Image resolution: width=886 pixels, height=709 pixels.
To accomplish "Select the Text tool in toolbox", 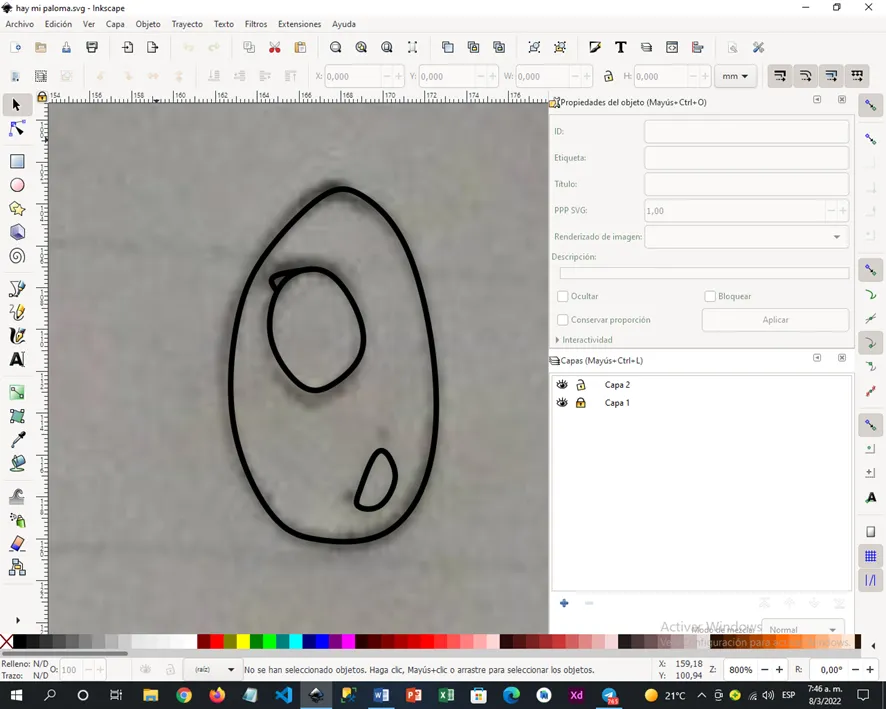I will (17, 360).
